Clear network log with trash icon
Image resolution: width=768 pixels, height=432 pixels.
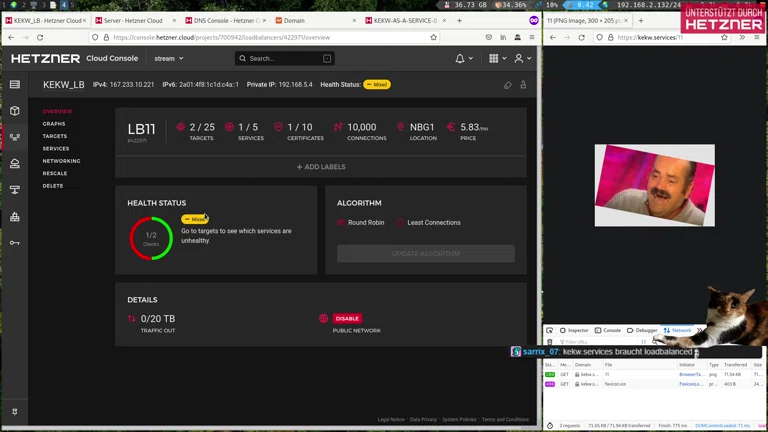[550, 342]
